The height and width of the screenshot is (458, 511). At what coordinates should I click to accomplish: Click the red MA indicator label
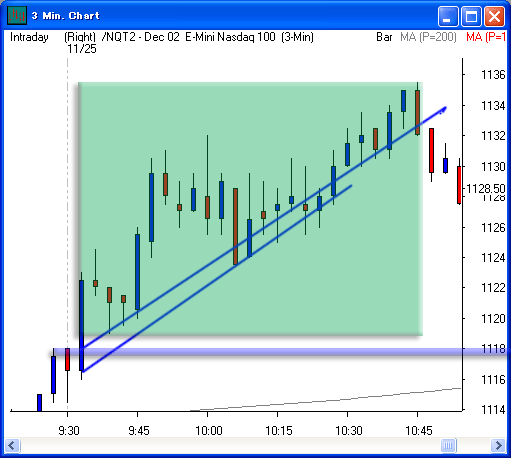486,37
